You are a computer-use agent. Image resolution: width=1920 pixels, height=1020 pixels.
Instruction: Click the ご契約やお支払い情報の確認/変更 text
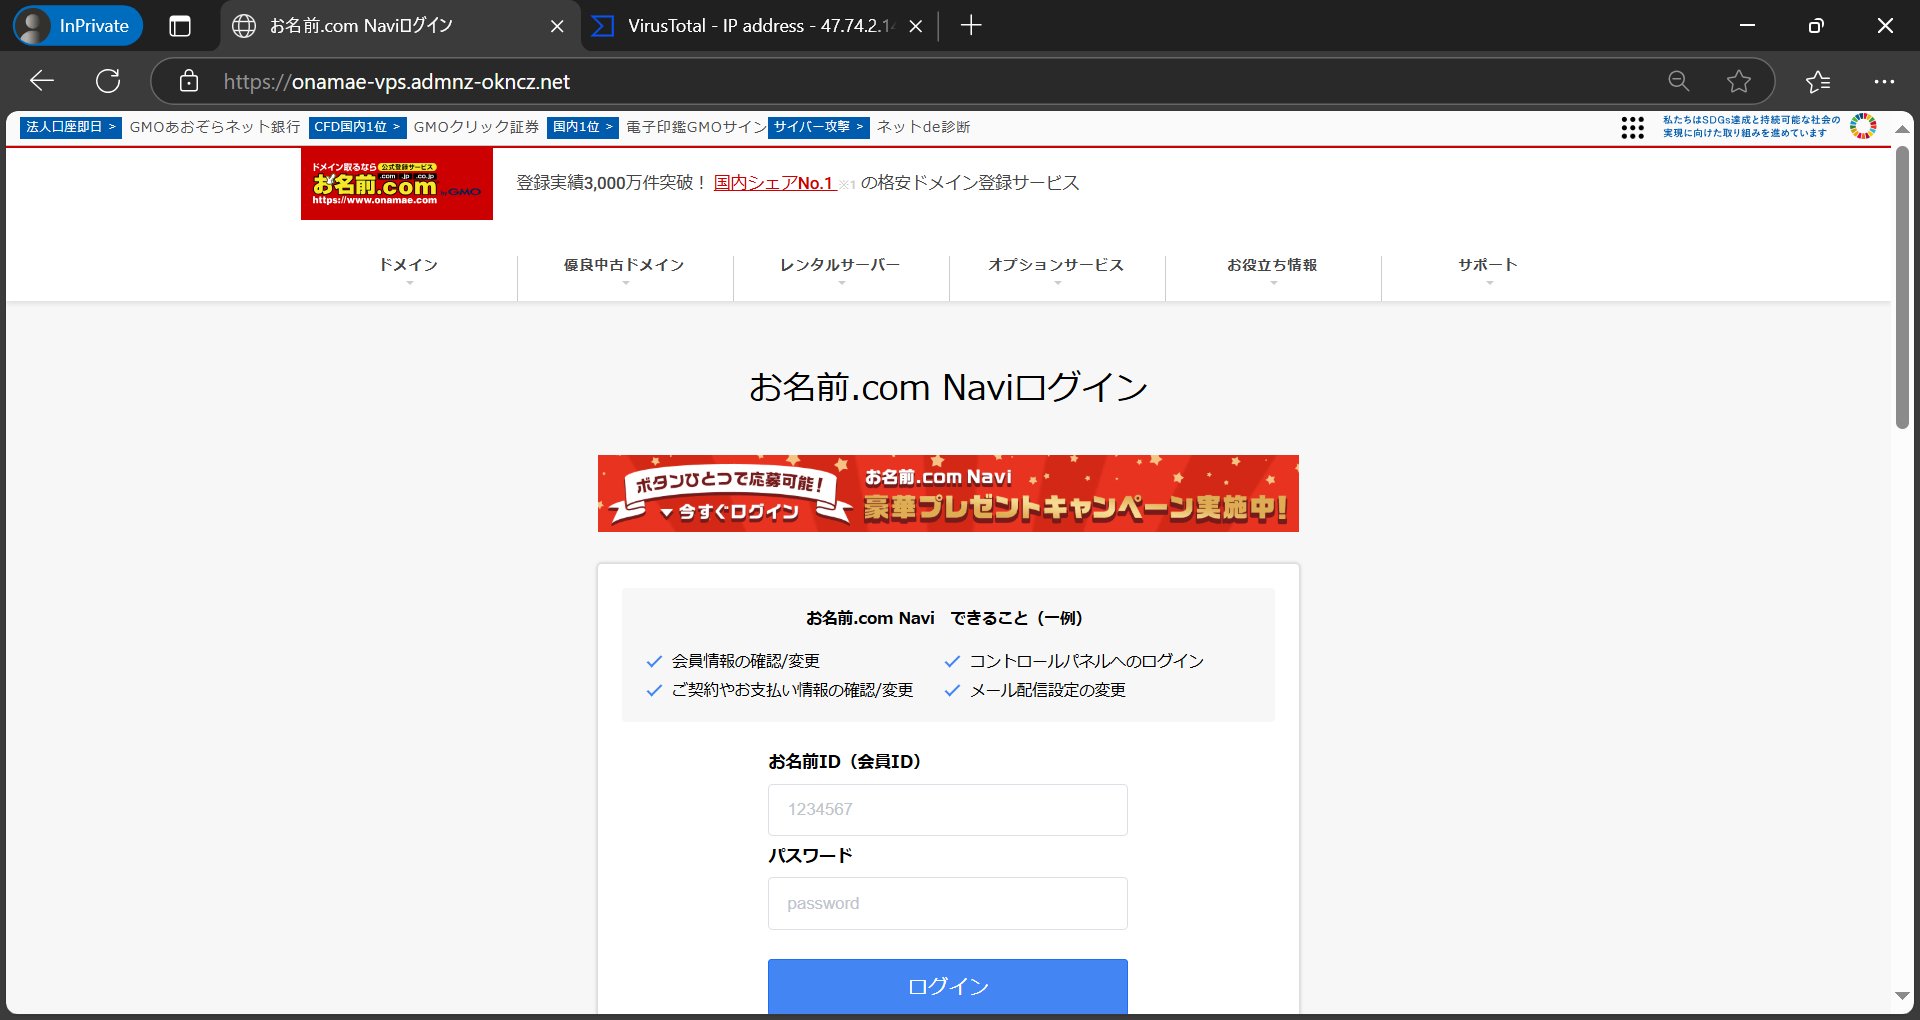click(x=792, y=690)
